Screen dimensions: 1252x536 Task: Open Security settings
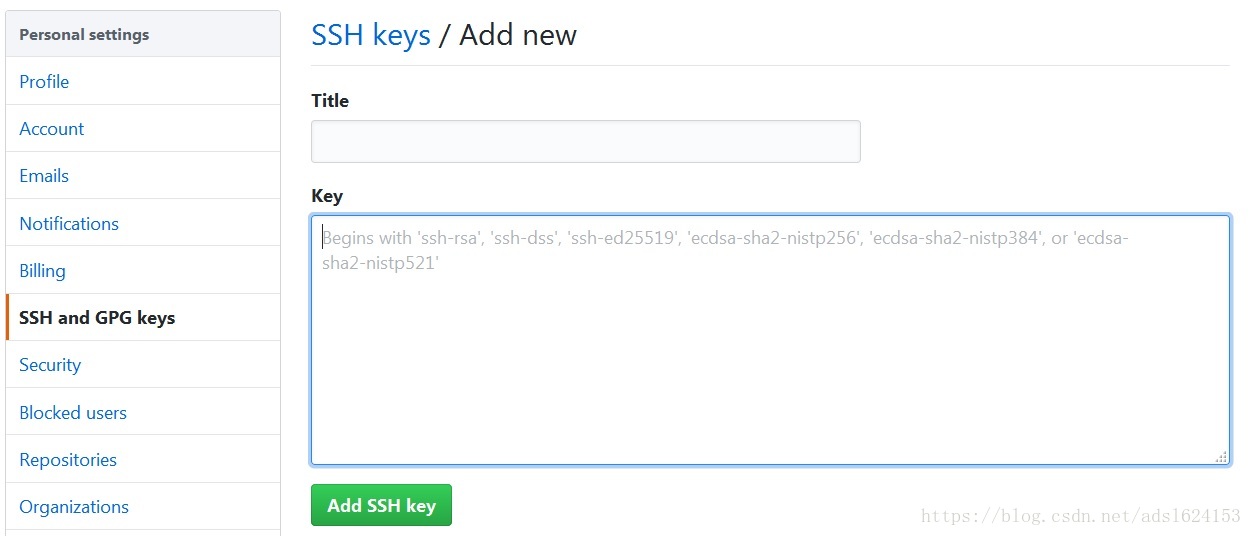[x=50, y=365]
